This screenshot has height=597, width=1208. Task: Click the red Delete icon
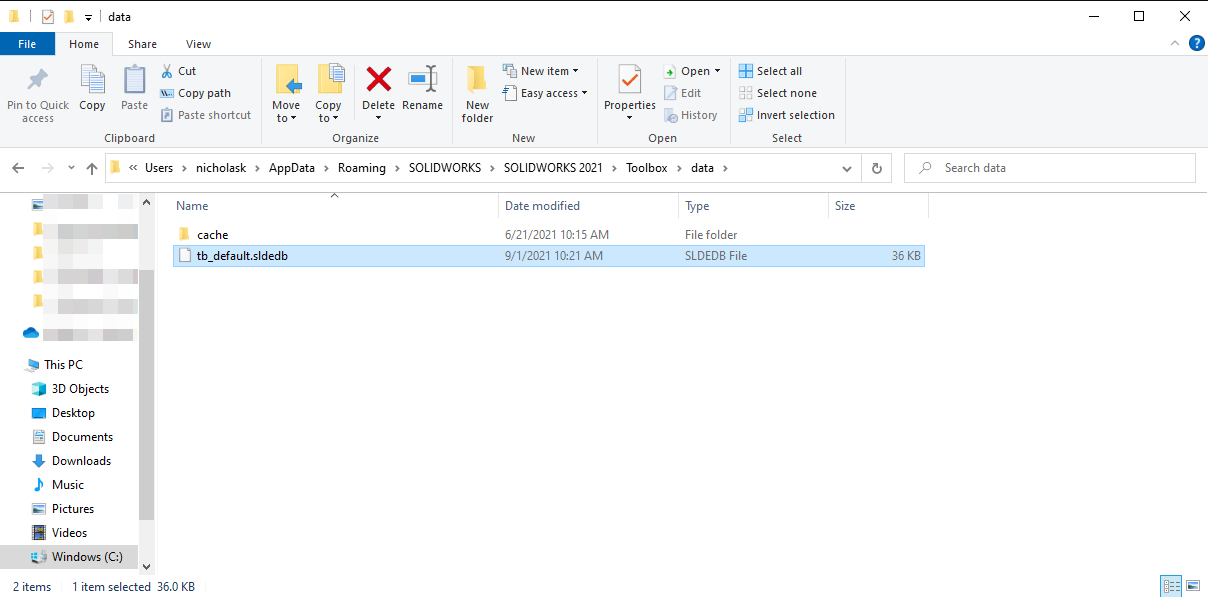[x=378, y=79]
